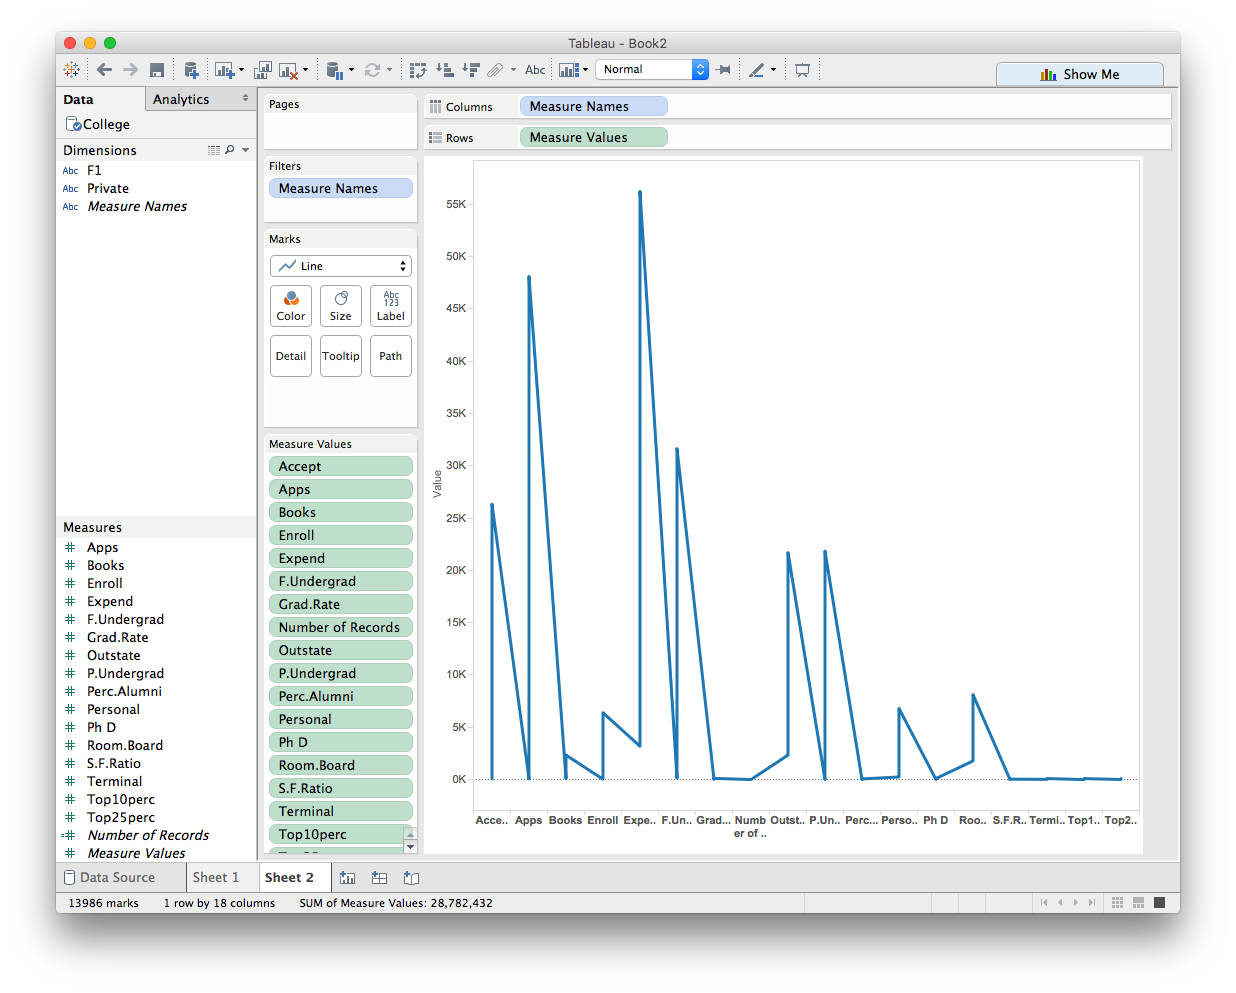Open the Normal fit dropdown
Viewport: 1236px width, 993px height.
coord(652,69)
